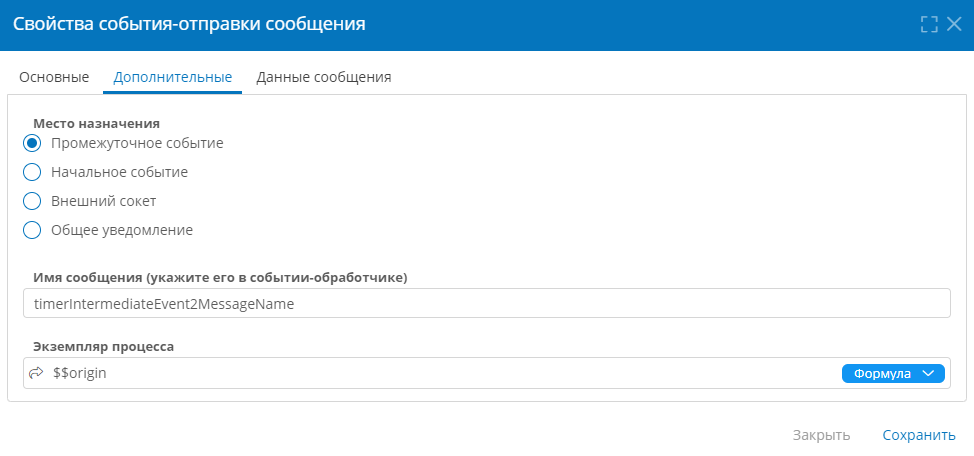
Task: Switch to the Основные tab
Action: pos(54,78)
